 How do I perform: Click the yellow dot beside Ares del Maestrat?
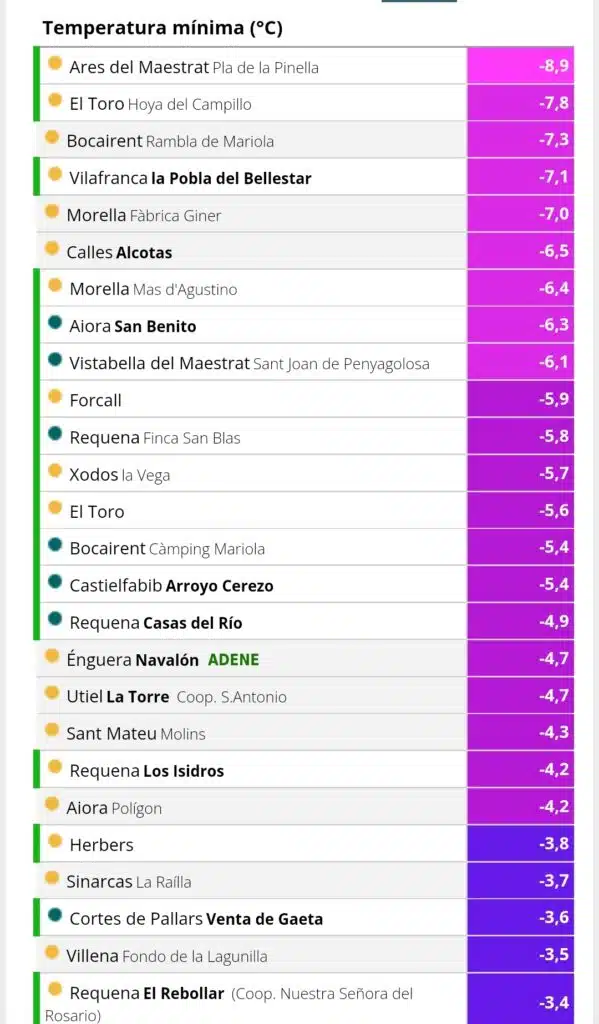pos(56,63)
